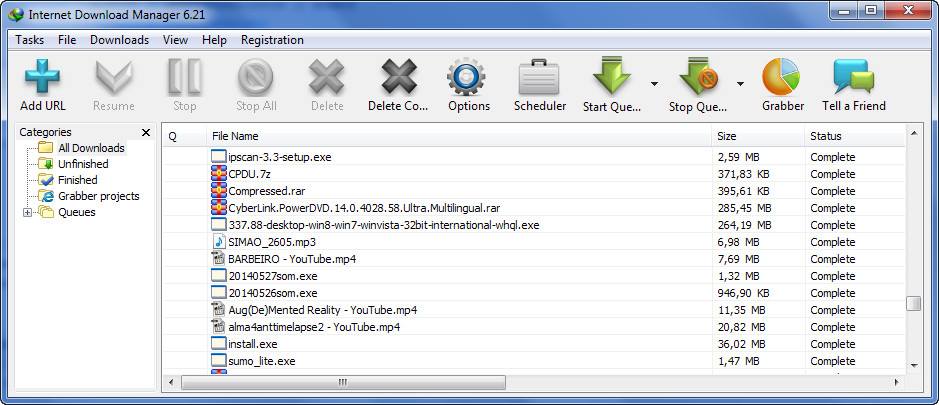The image size is (939, 405).
Task: Click the horizontal scrollbar right arrow
Action: 896,382
